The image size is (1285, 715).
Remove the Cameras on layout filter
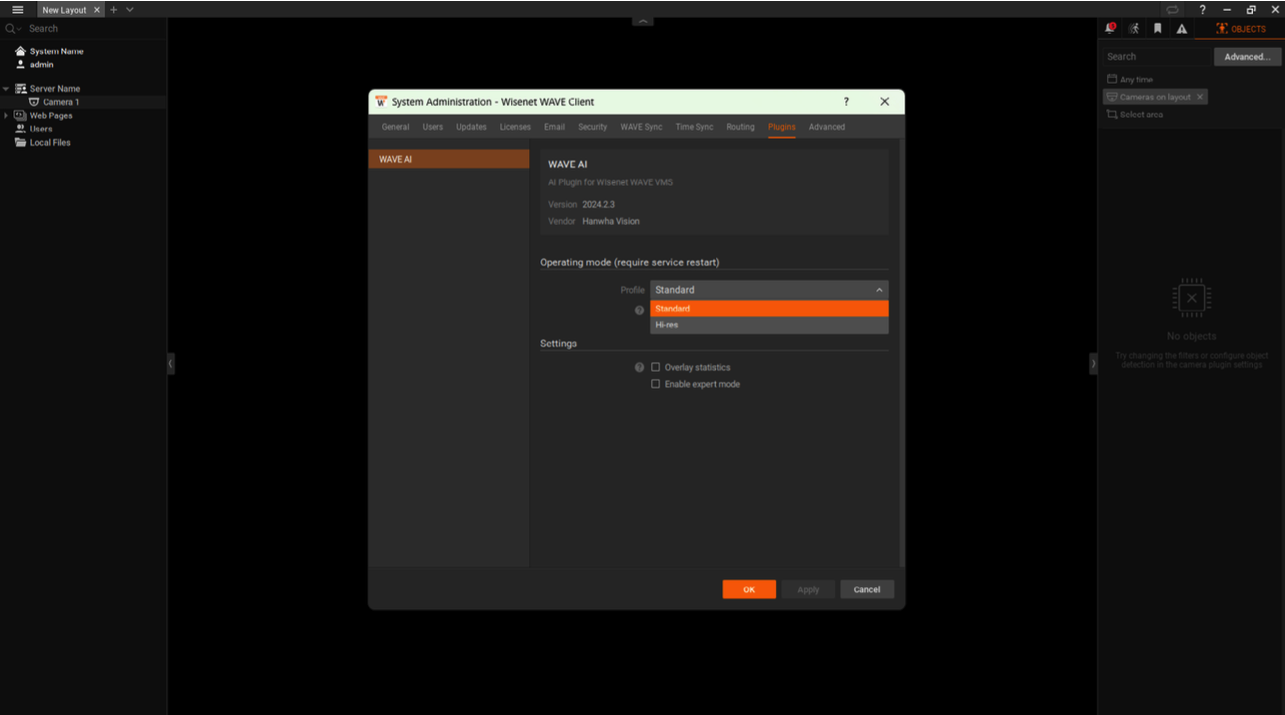coord(1200,97)
